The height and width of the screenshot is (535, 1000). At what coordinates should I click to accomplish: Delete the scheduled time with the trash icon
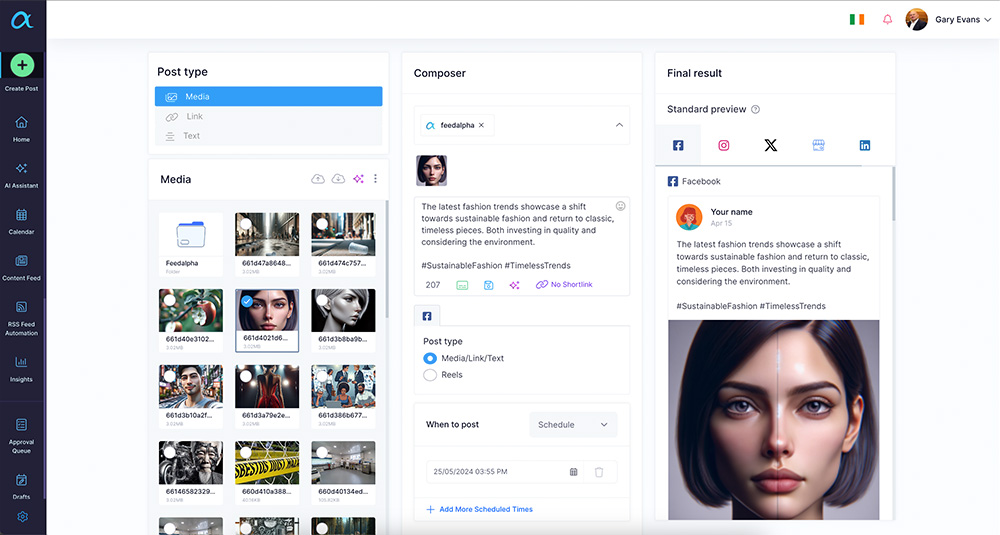[x=599, y=472]
